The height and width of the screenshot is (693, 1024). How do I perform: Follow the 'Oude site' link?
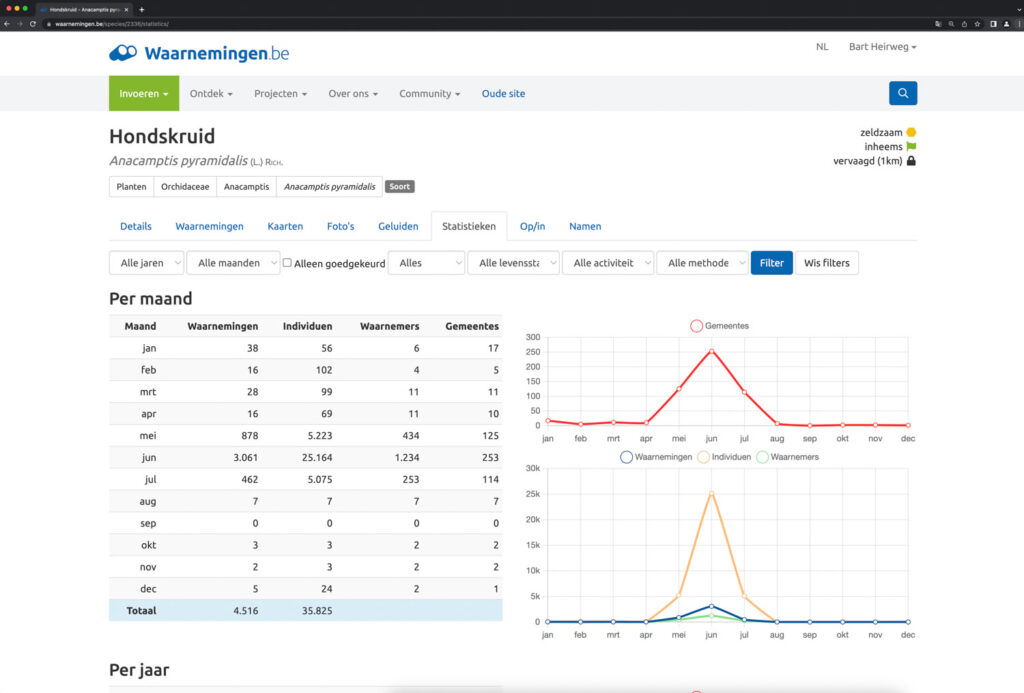coord(503,93)
